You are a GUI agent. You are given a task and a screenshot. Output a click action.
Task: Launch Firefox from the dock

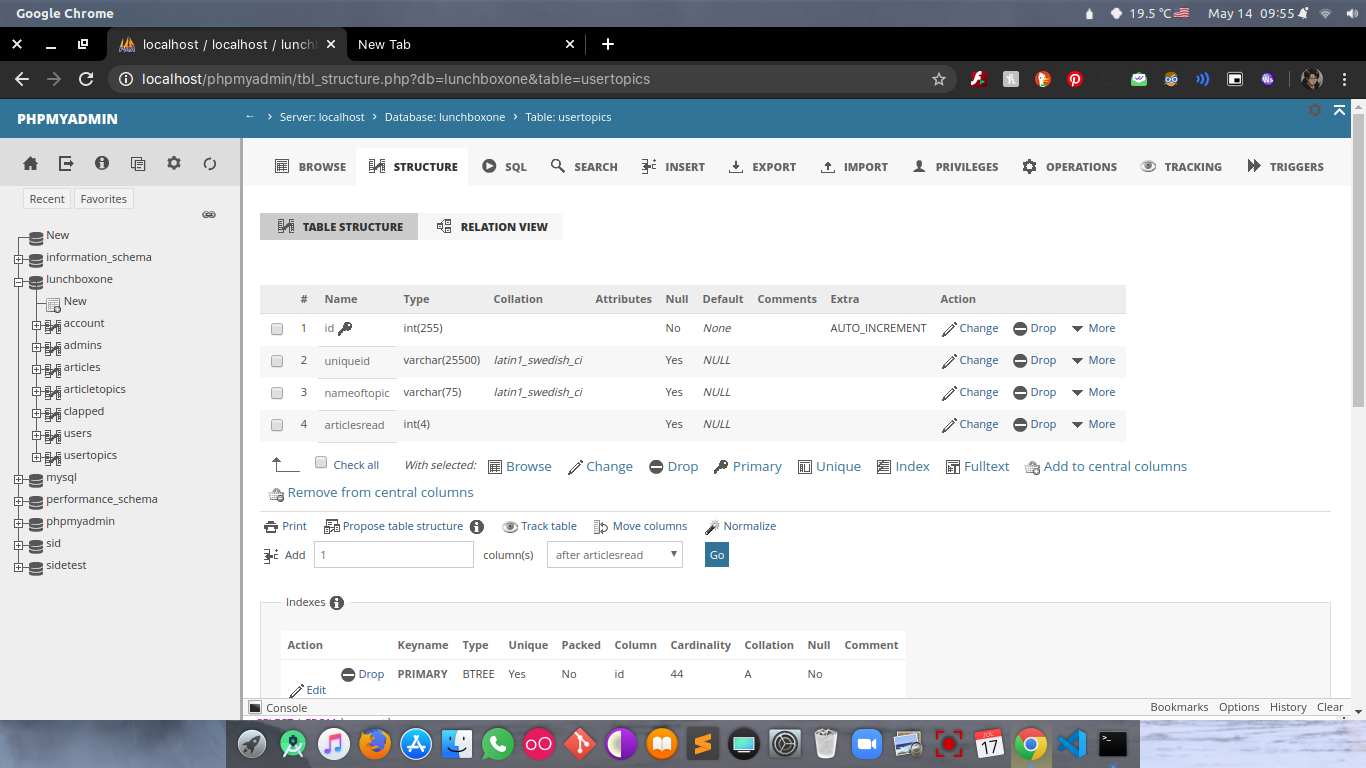pyautogui.click(x=375, y=744)
